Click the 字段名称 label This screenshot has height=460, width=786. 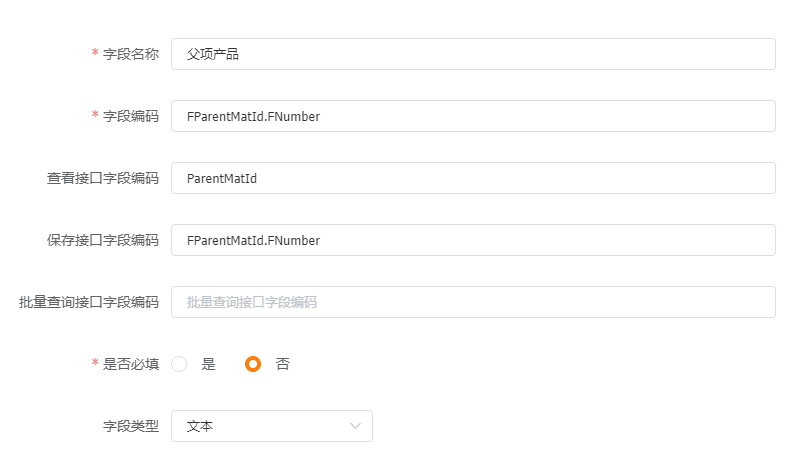click(x=131, y=54)
